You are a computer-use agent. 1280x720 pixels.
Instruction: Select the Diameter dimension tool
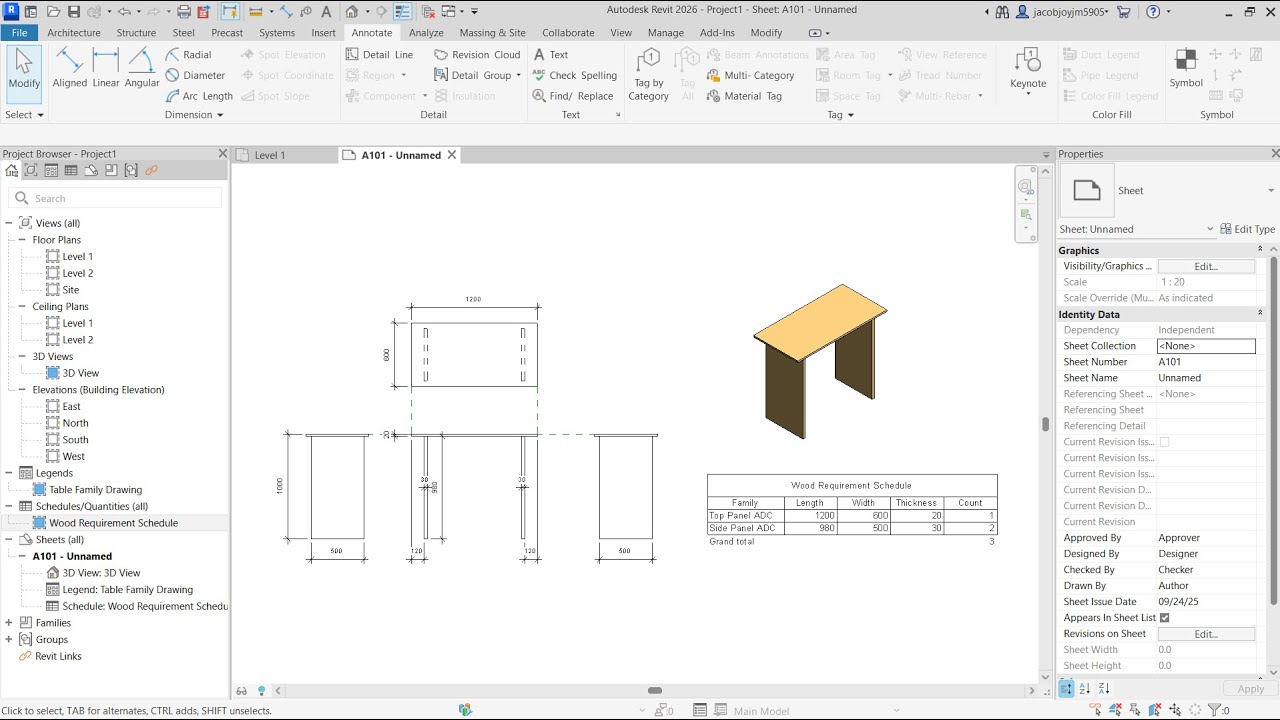click(x=196, y=75)
